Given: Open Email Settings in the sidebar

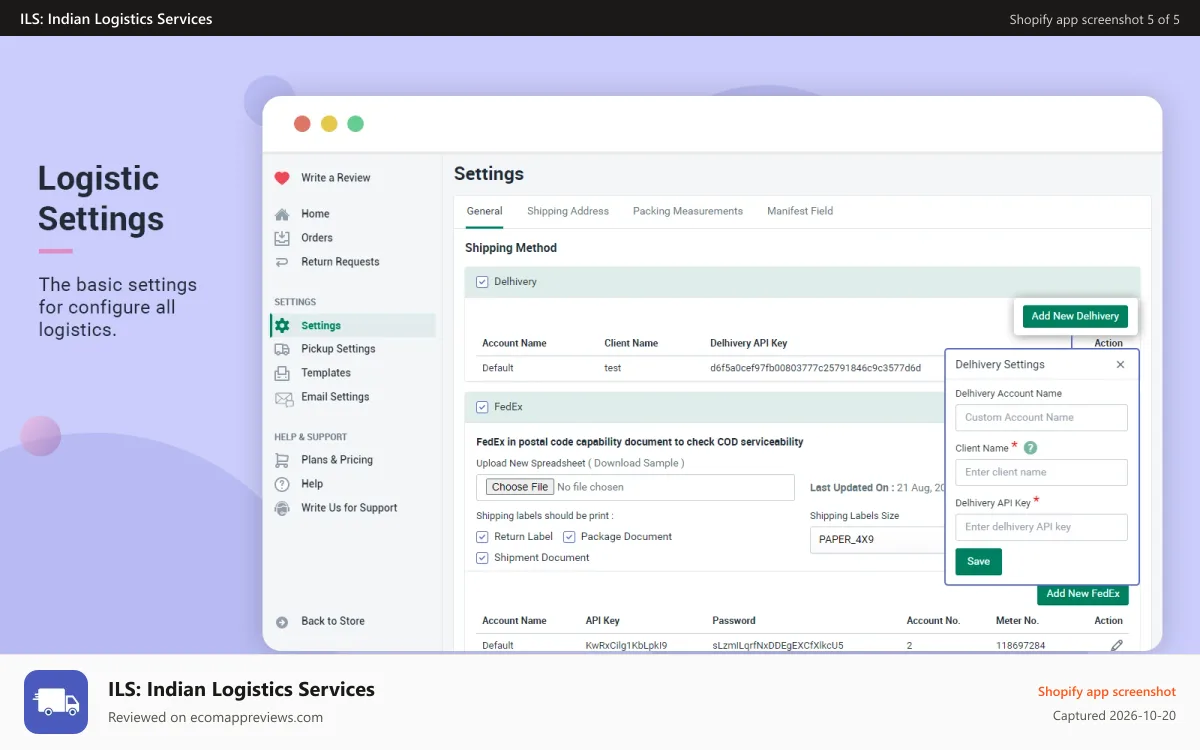Looking at the screenshot, I should point(335,397).
